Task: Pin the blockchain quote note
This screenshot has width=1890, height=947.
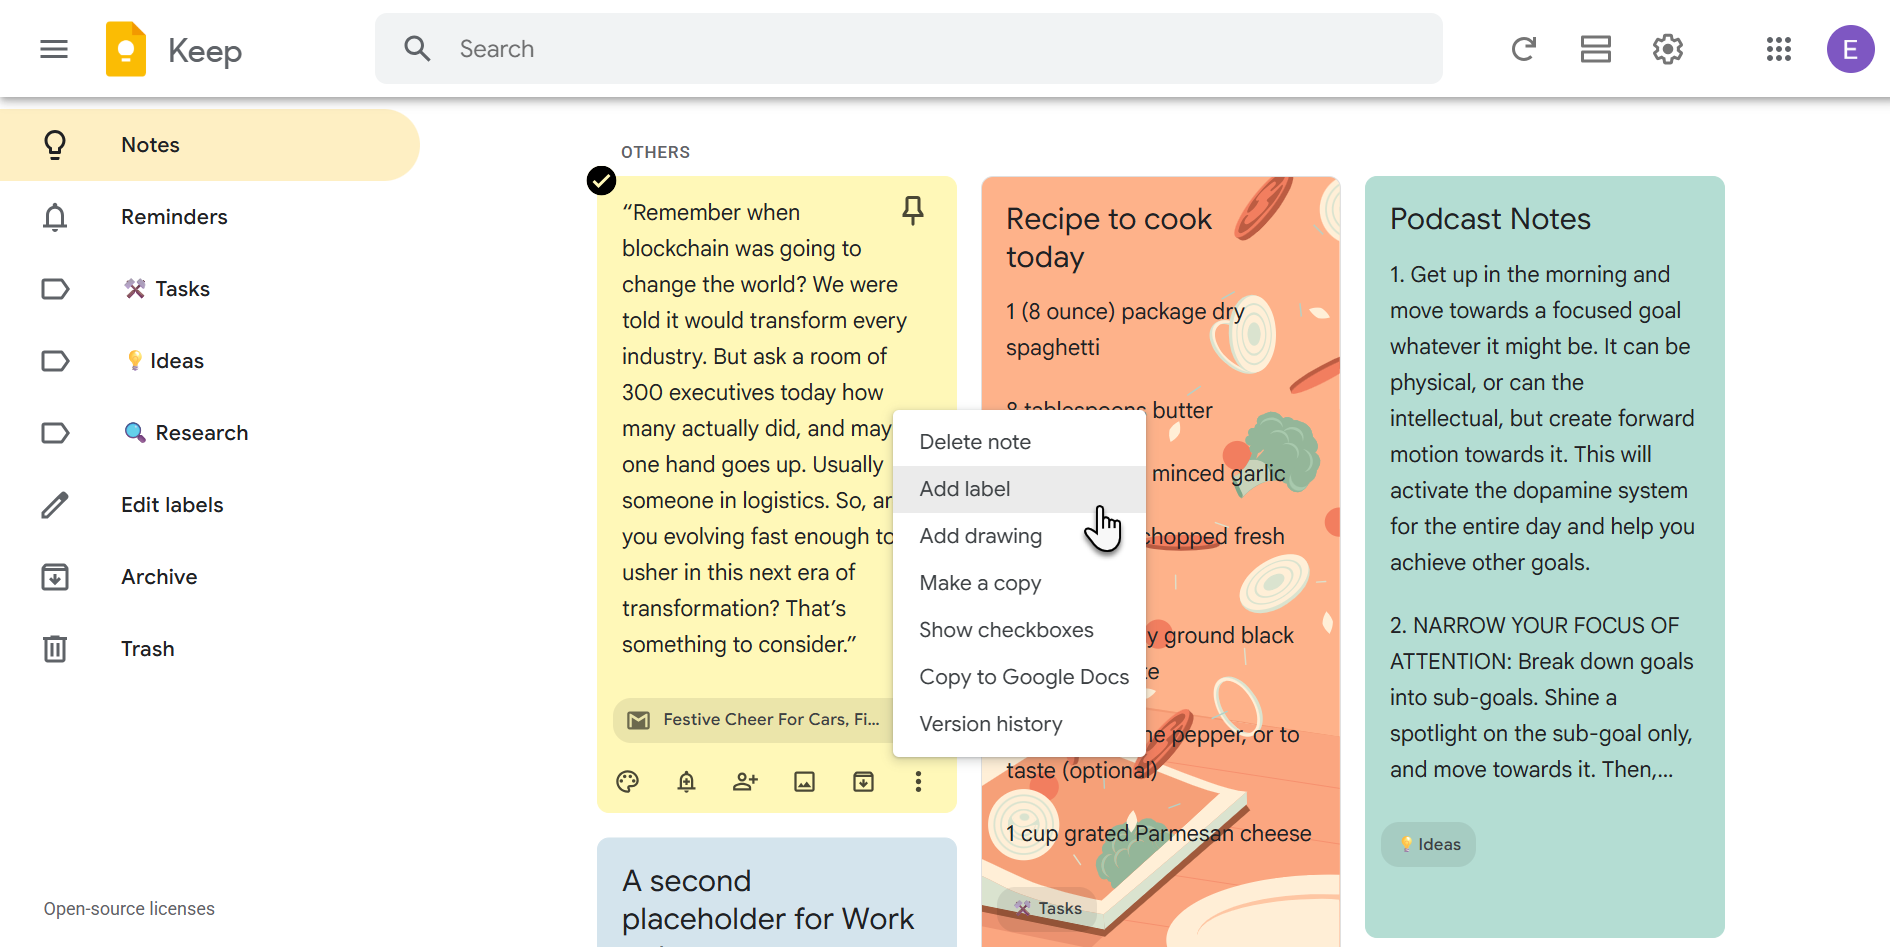Action: tap(912, 210)
